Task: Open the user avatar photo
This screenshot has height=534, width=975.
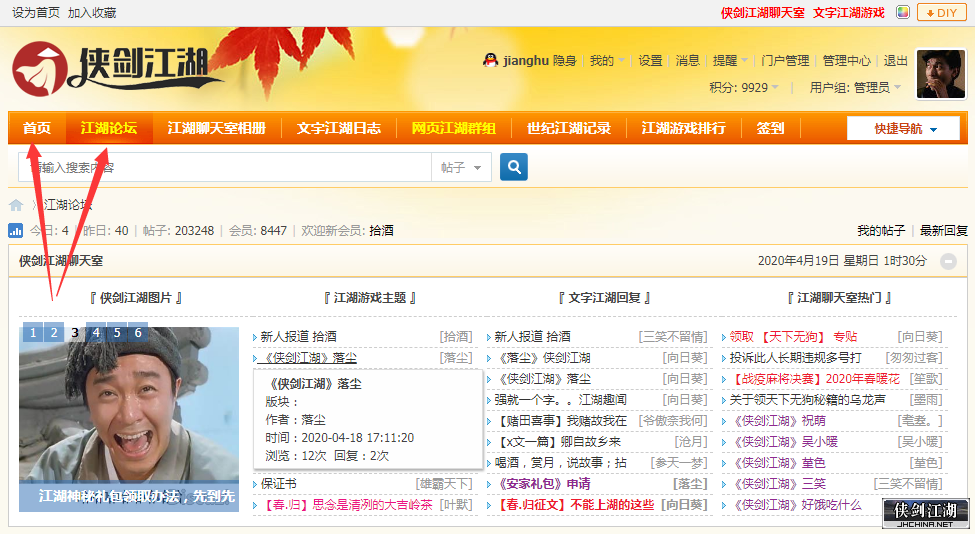Action: 941,74
